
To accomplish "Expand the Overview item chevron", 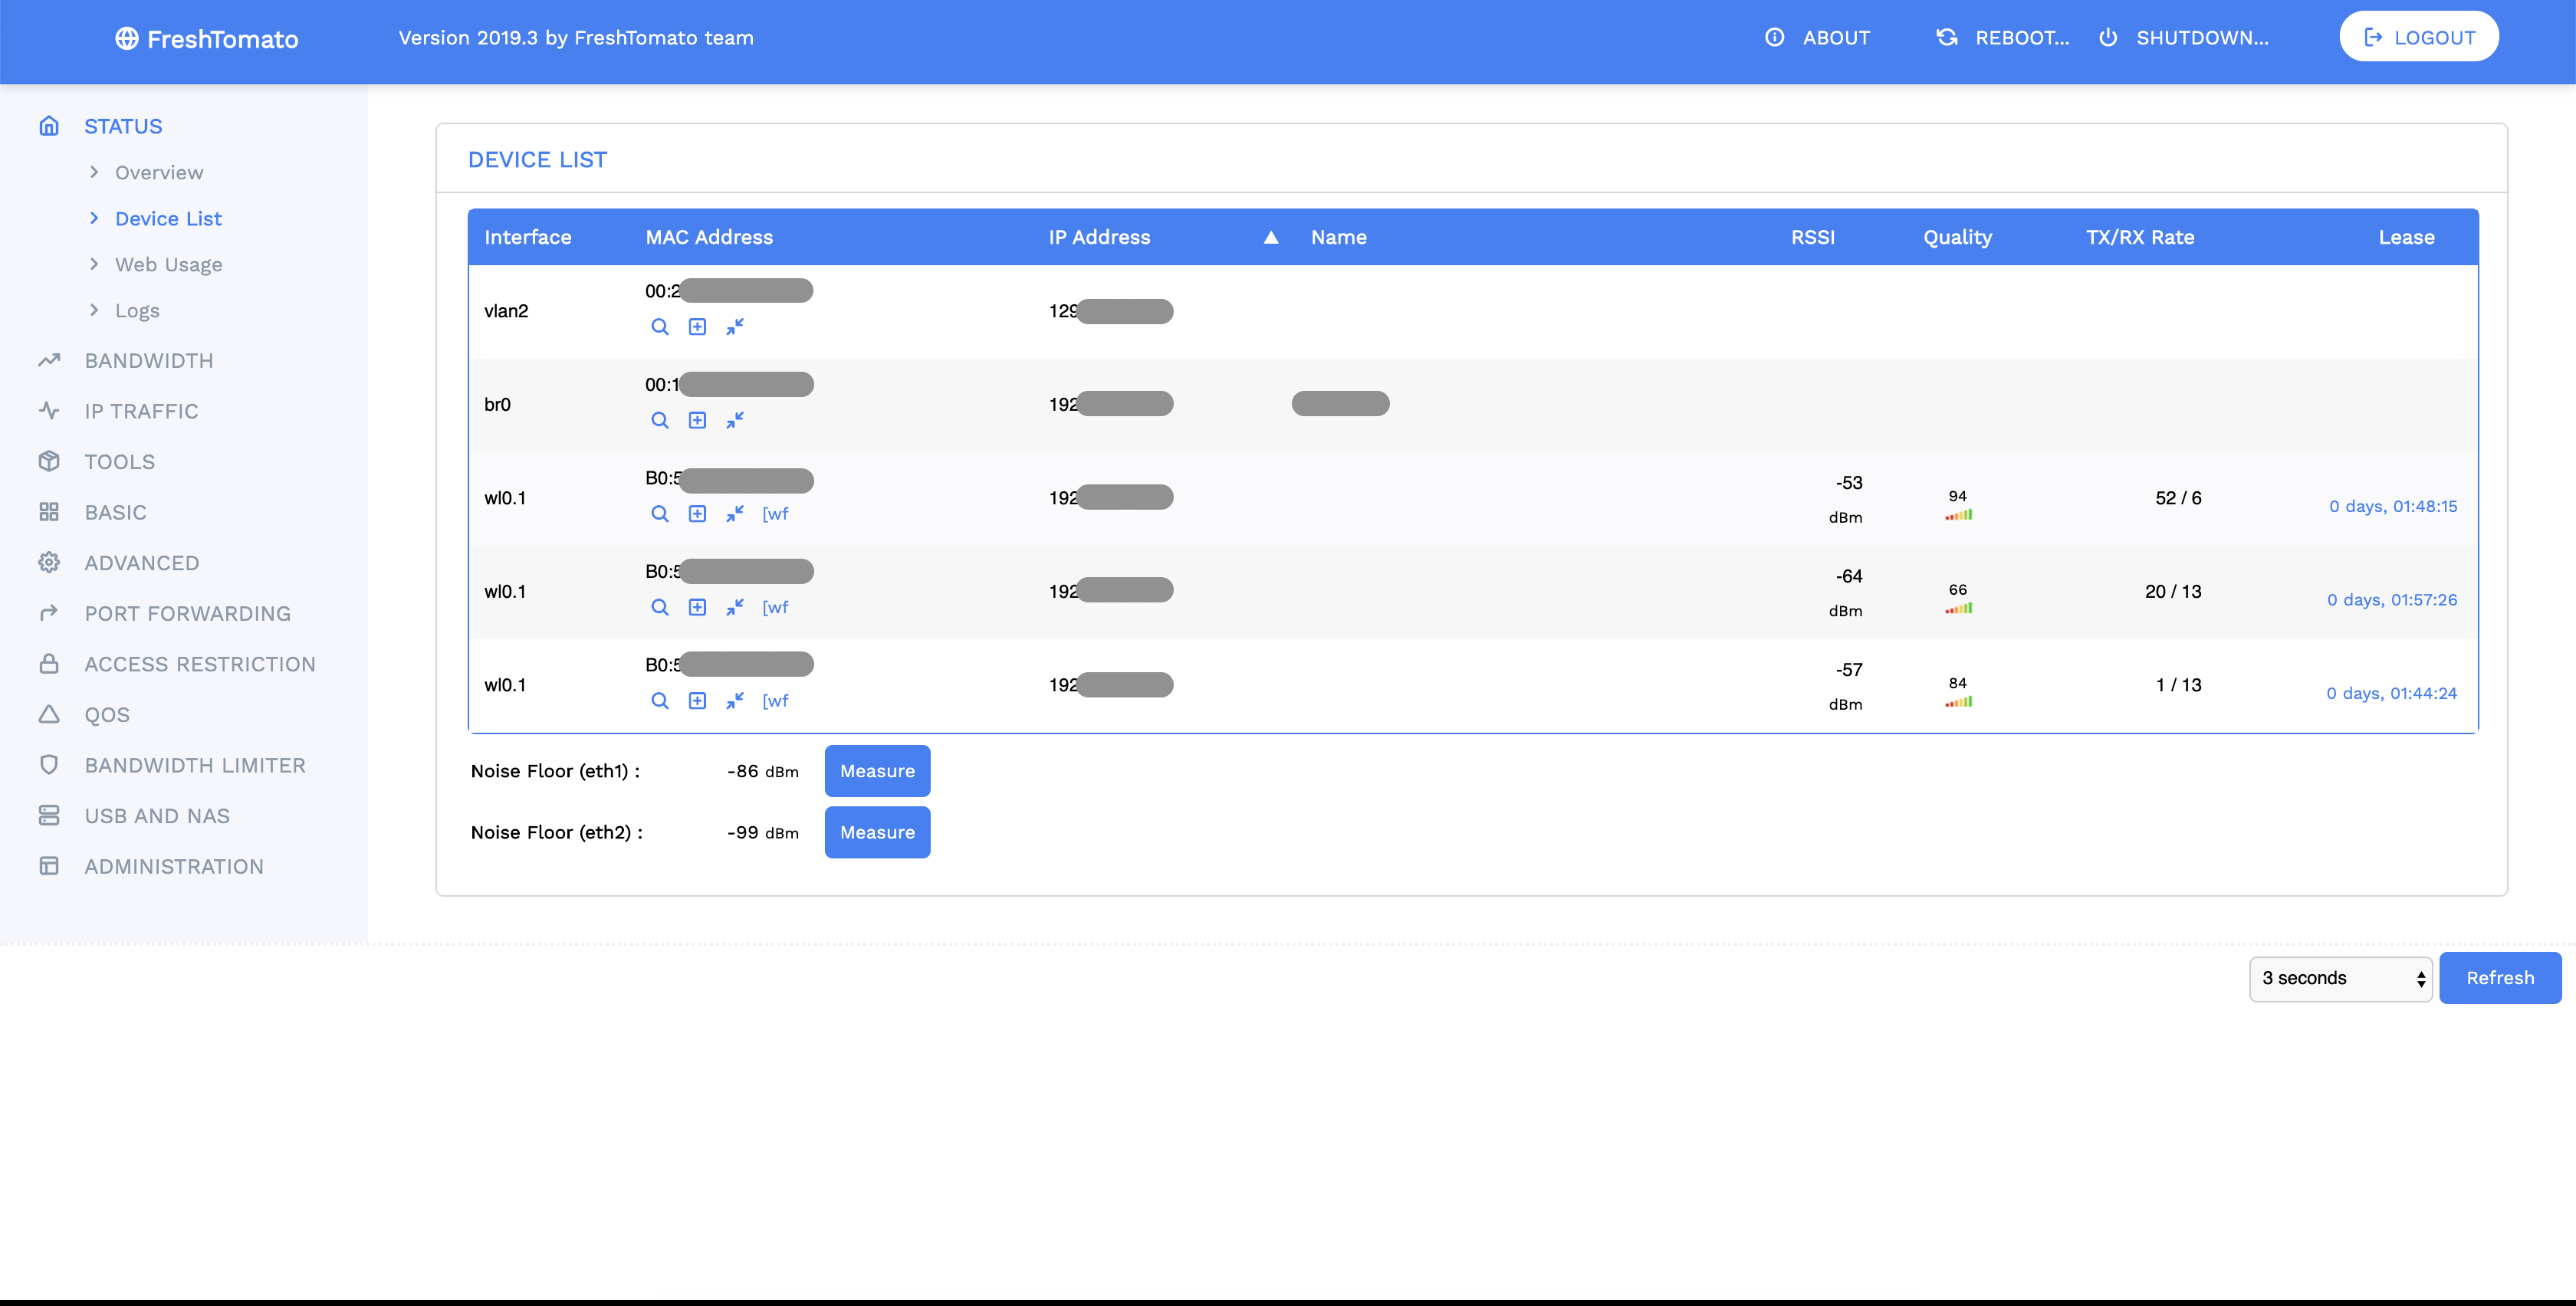I will tap(94, 172).
